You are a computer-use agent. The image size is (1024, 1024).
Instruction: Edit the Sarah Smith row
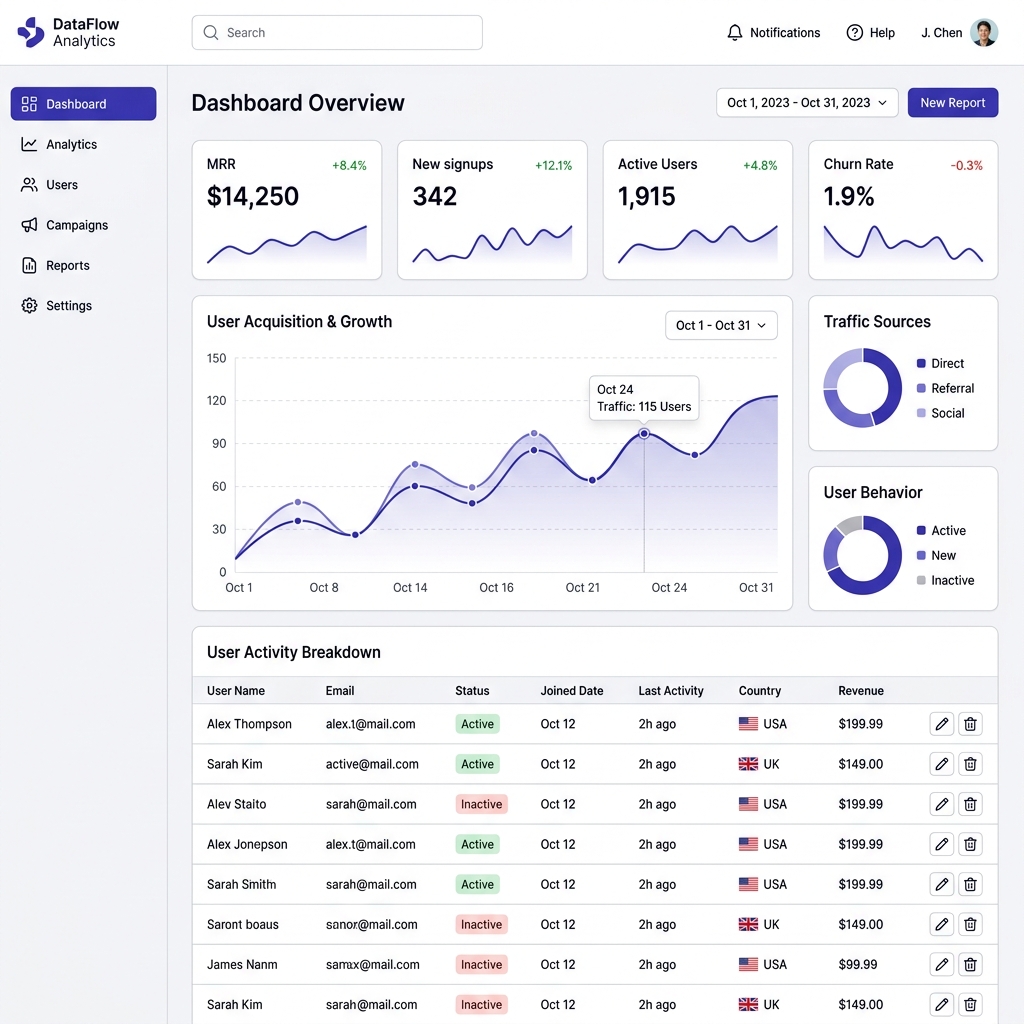pyautogui.click(x=942, y=884)
